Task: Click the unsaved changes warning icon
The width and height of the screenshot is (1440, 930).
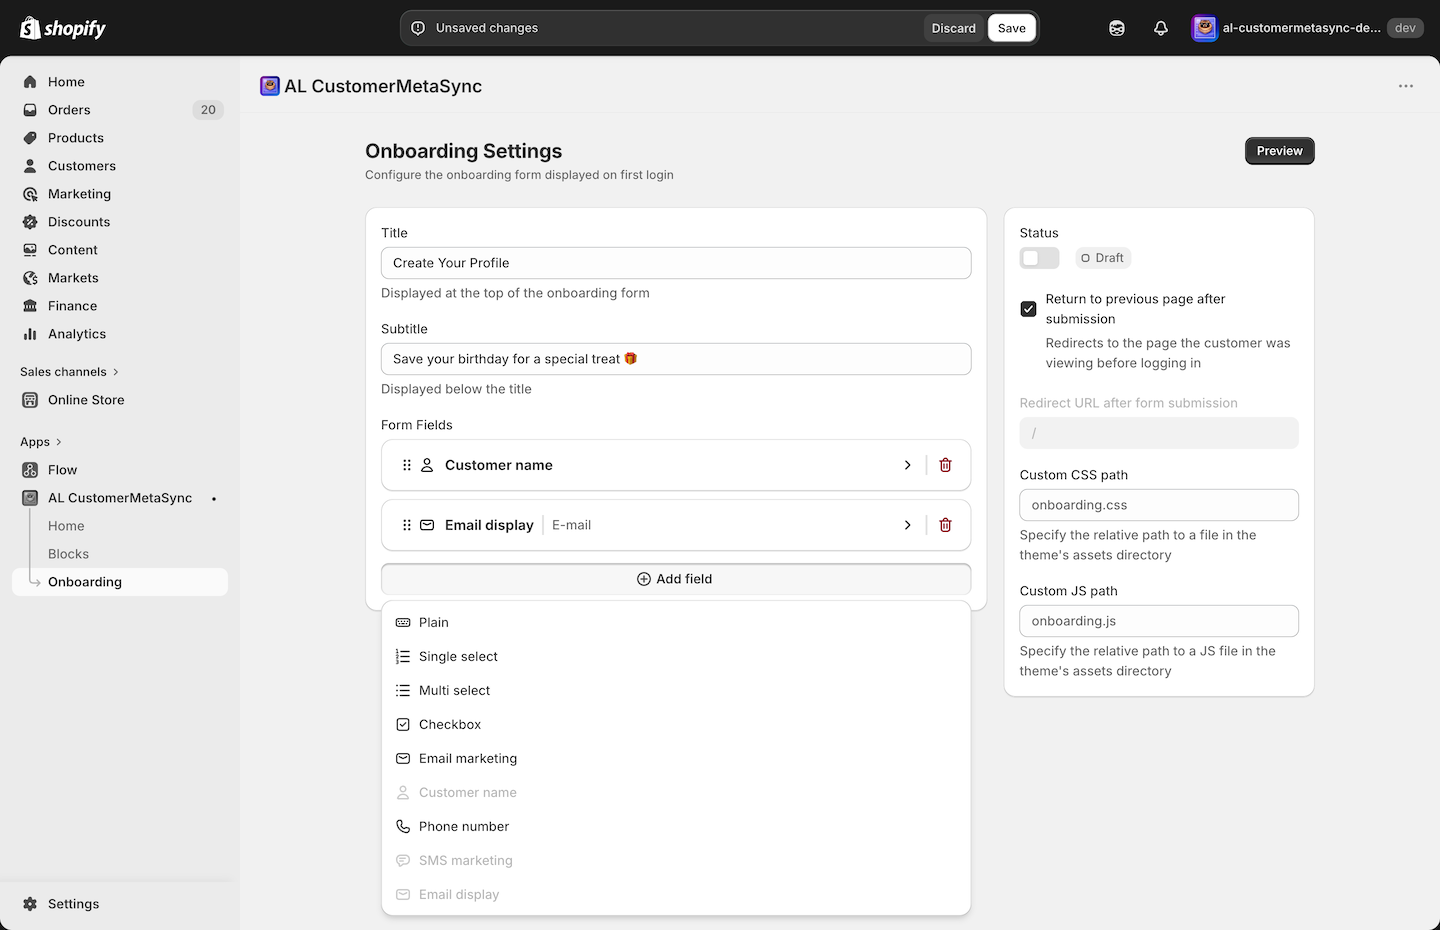Action: [418, 28]
